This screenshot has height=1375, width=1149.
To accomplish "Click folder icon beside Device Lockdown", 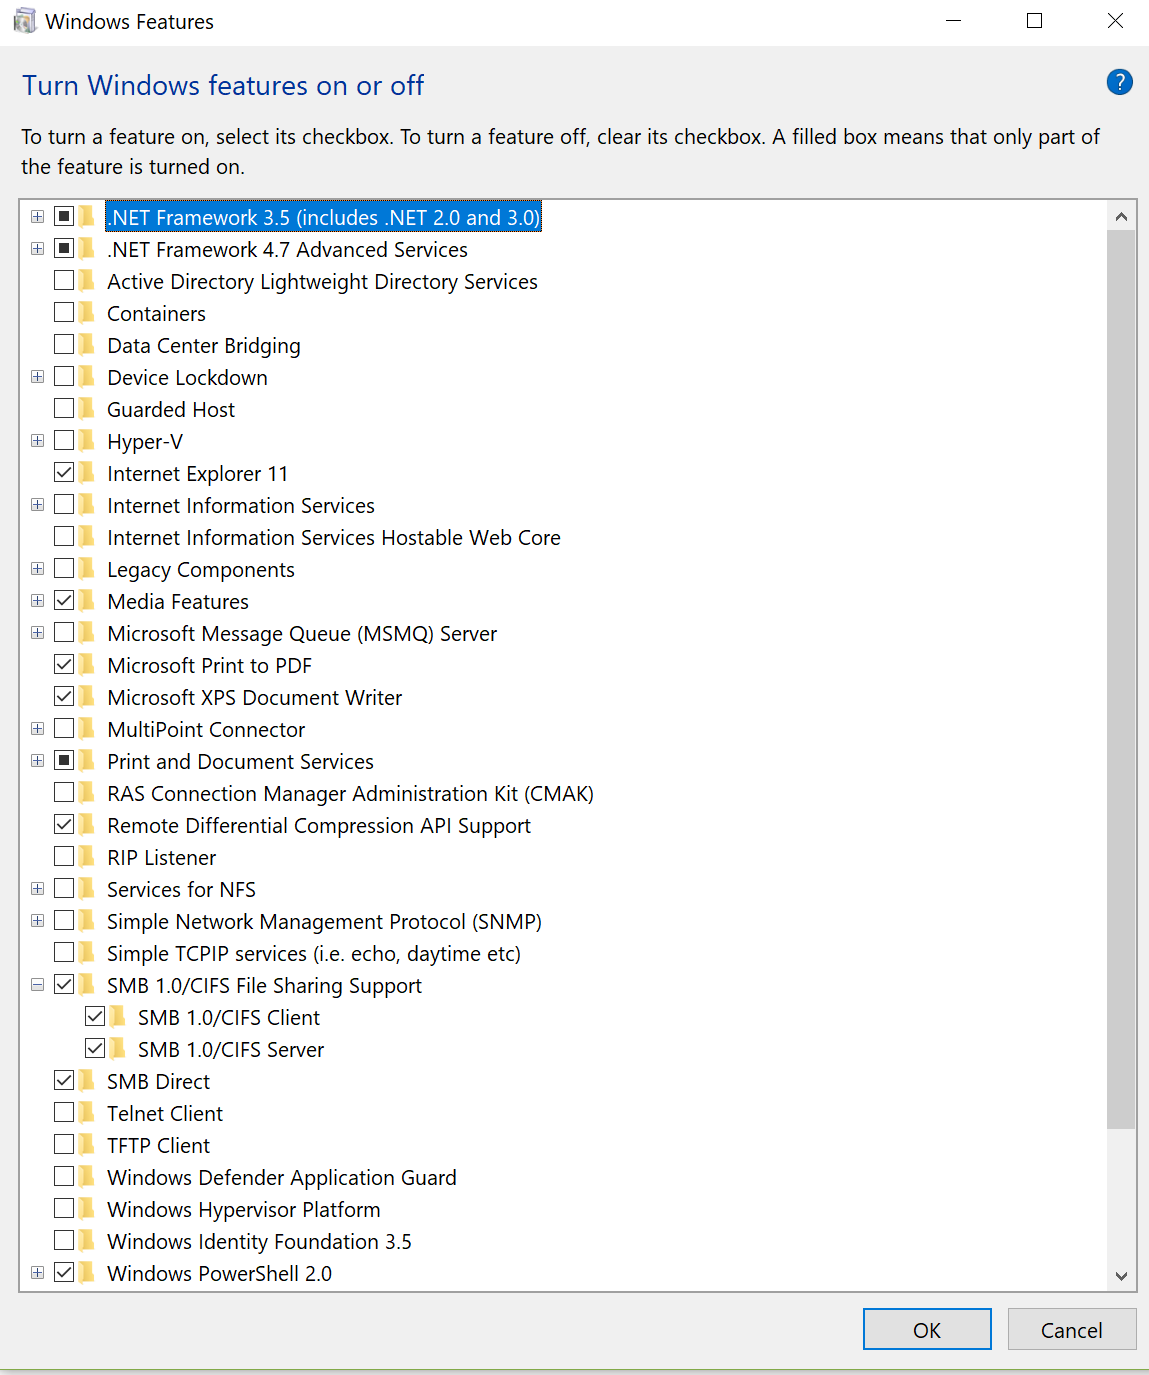I will [88, 377].
